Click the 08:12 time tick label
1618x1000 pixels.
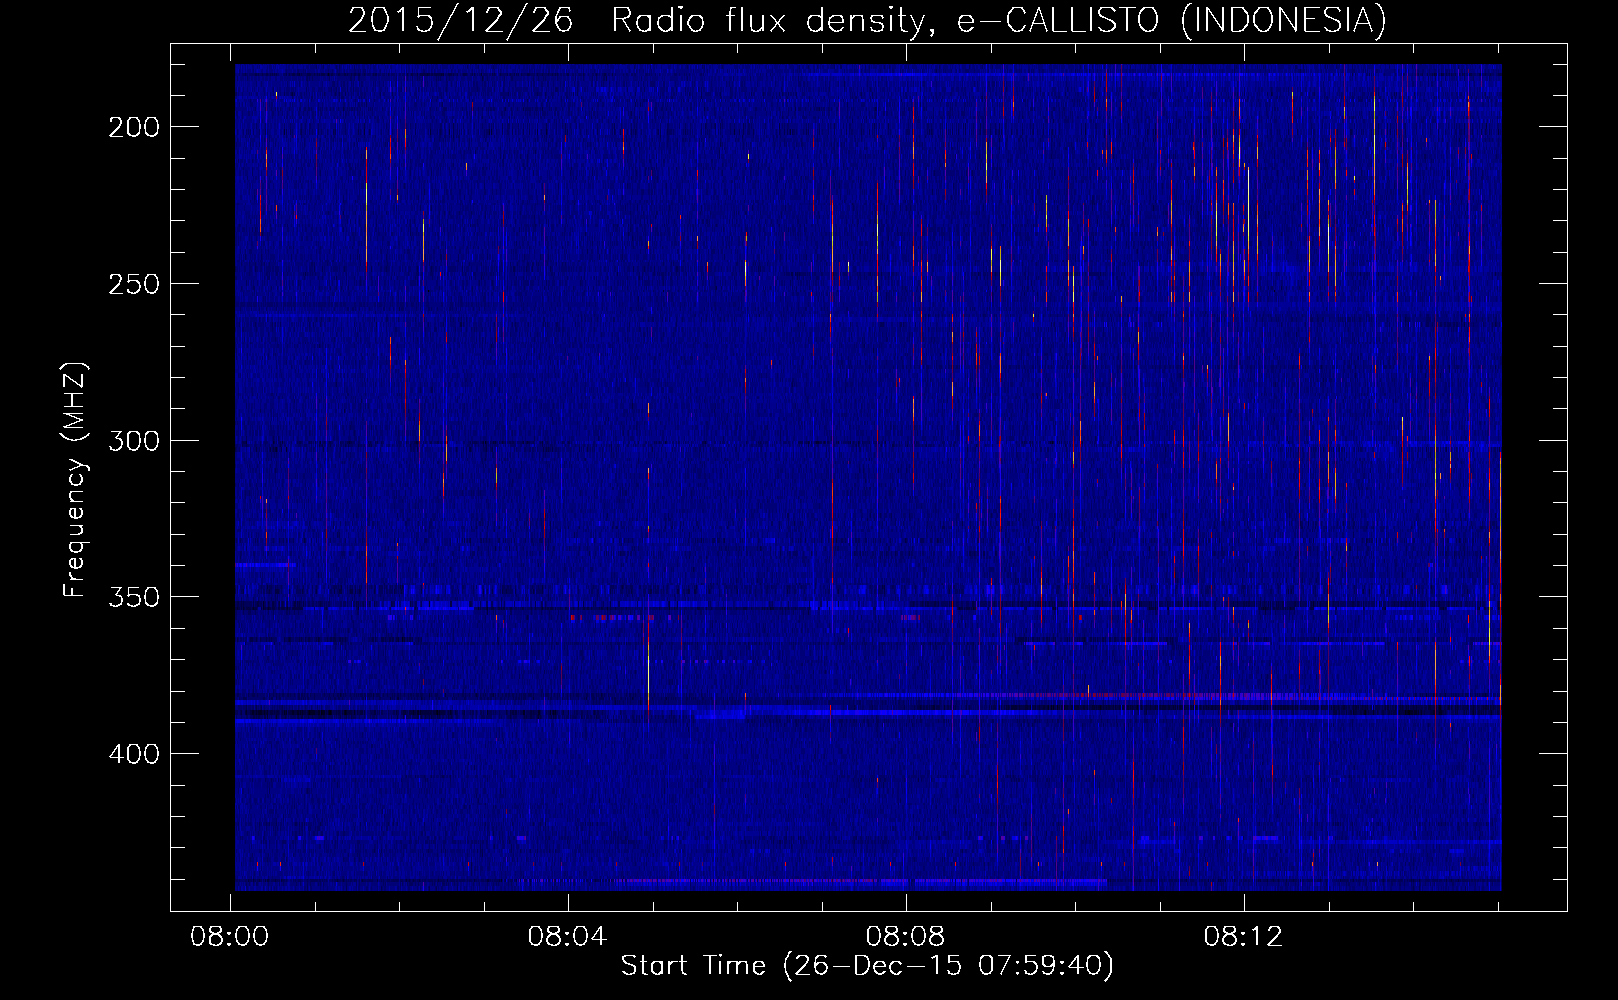point(1243,937)
